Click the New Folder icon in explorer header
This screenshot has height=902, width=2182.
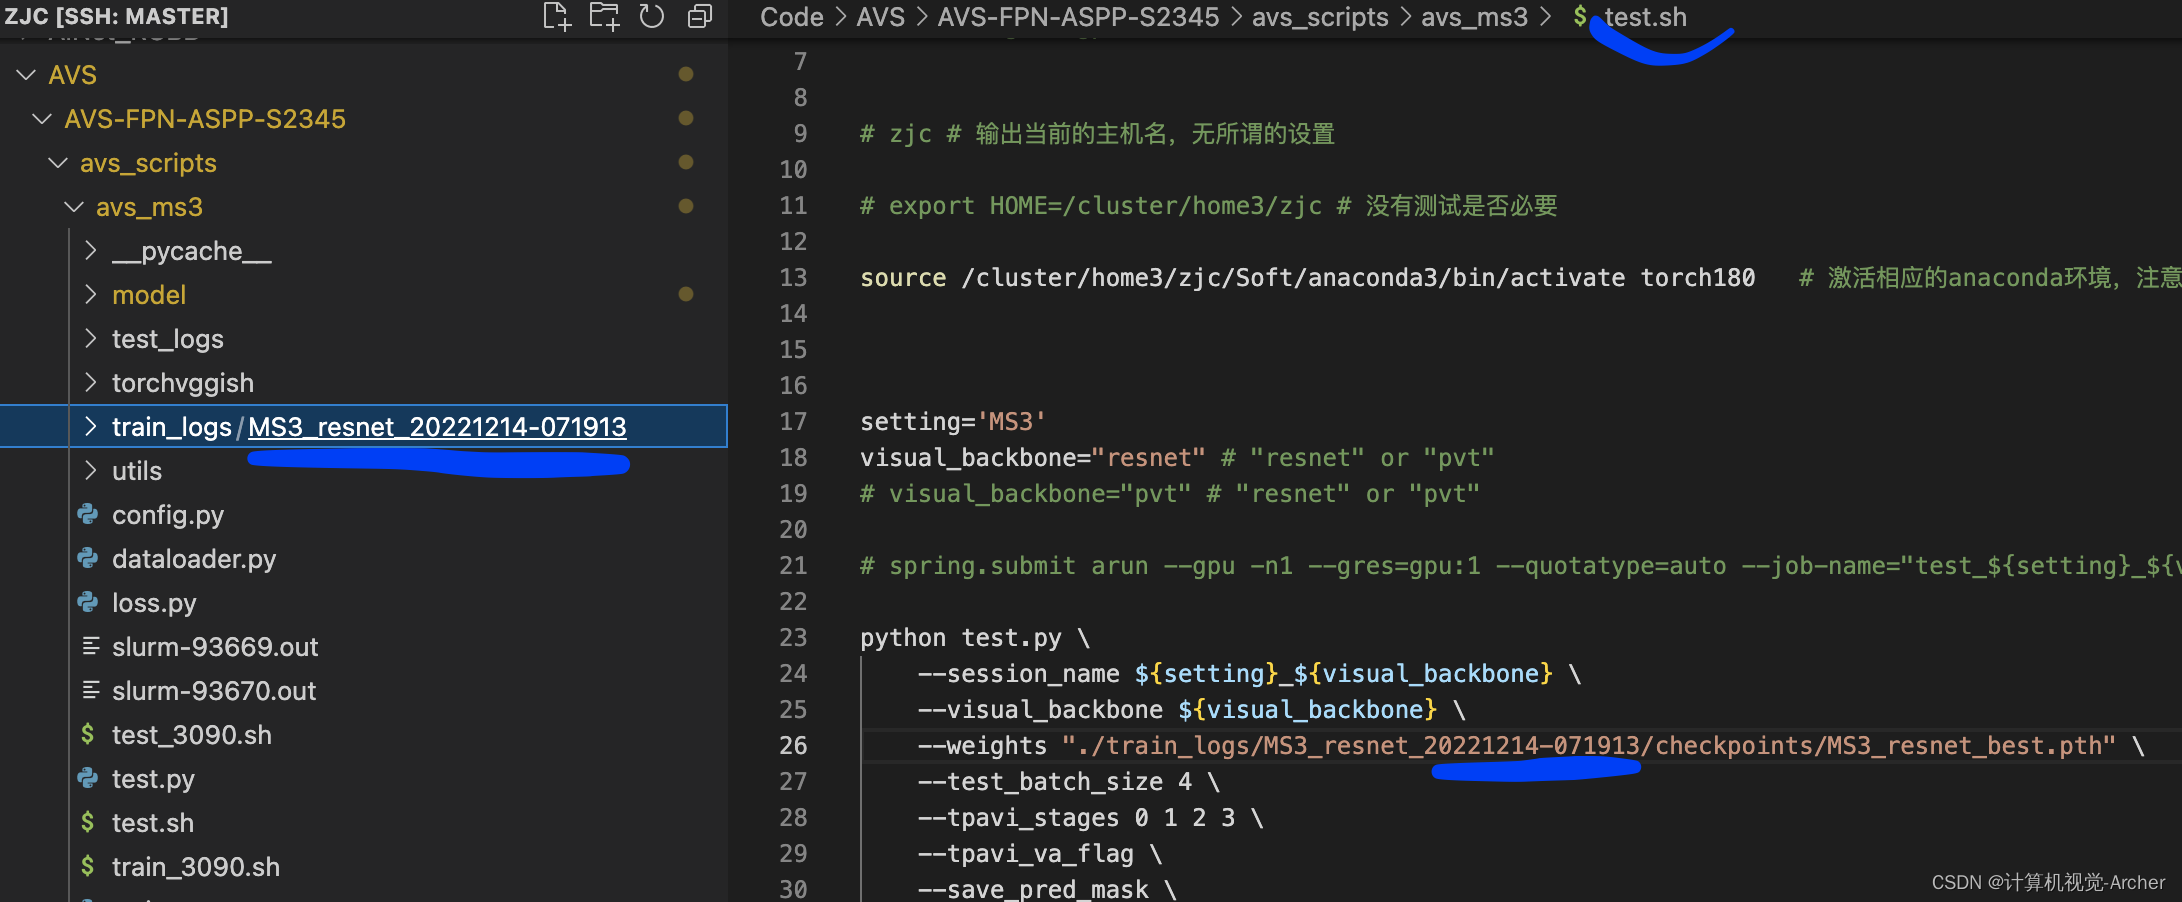point(604,16)
